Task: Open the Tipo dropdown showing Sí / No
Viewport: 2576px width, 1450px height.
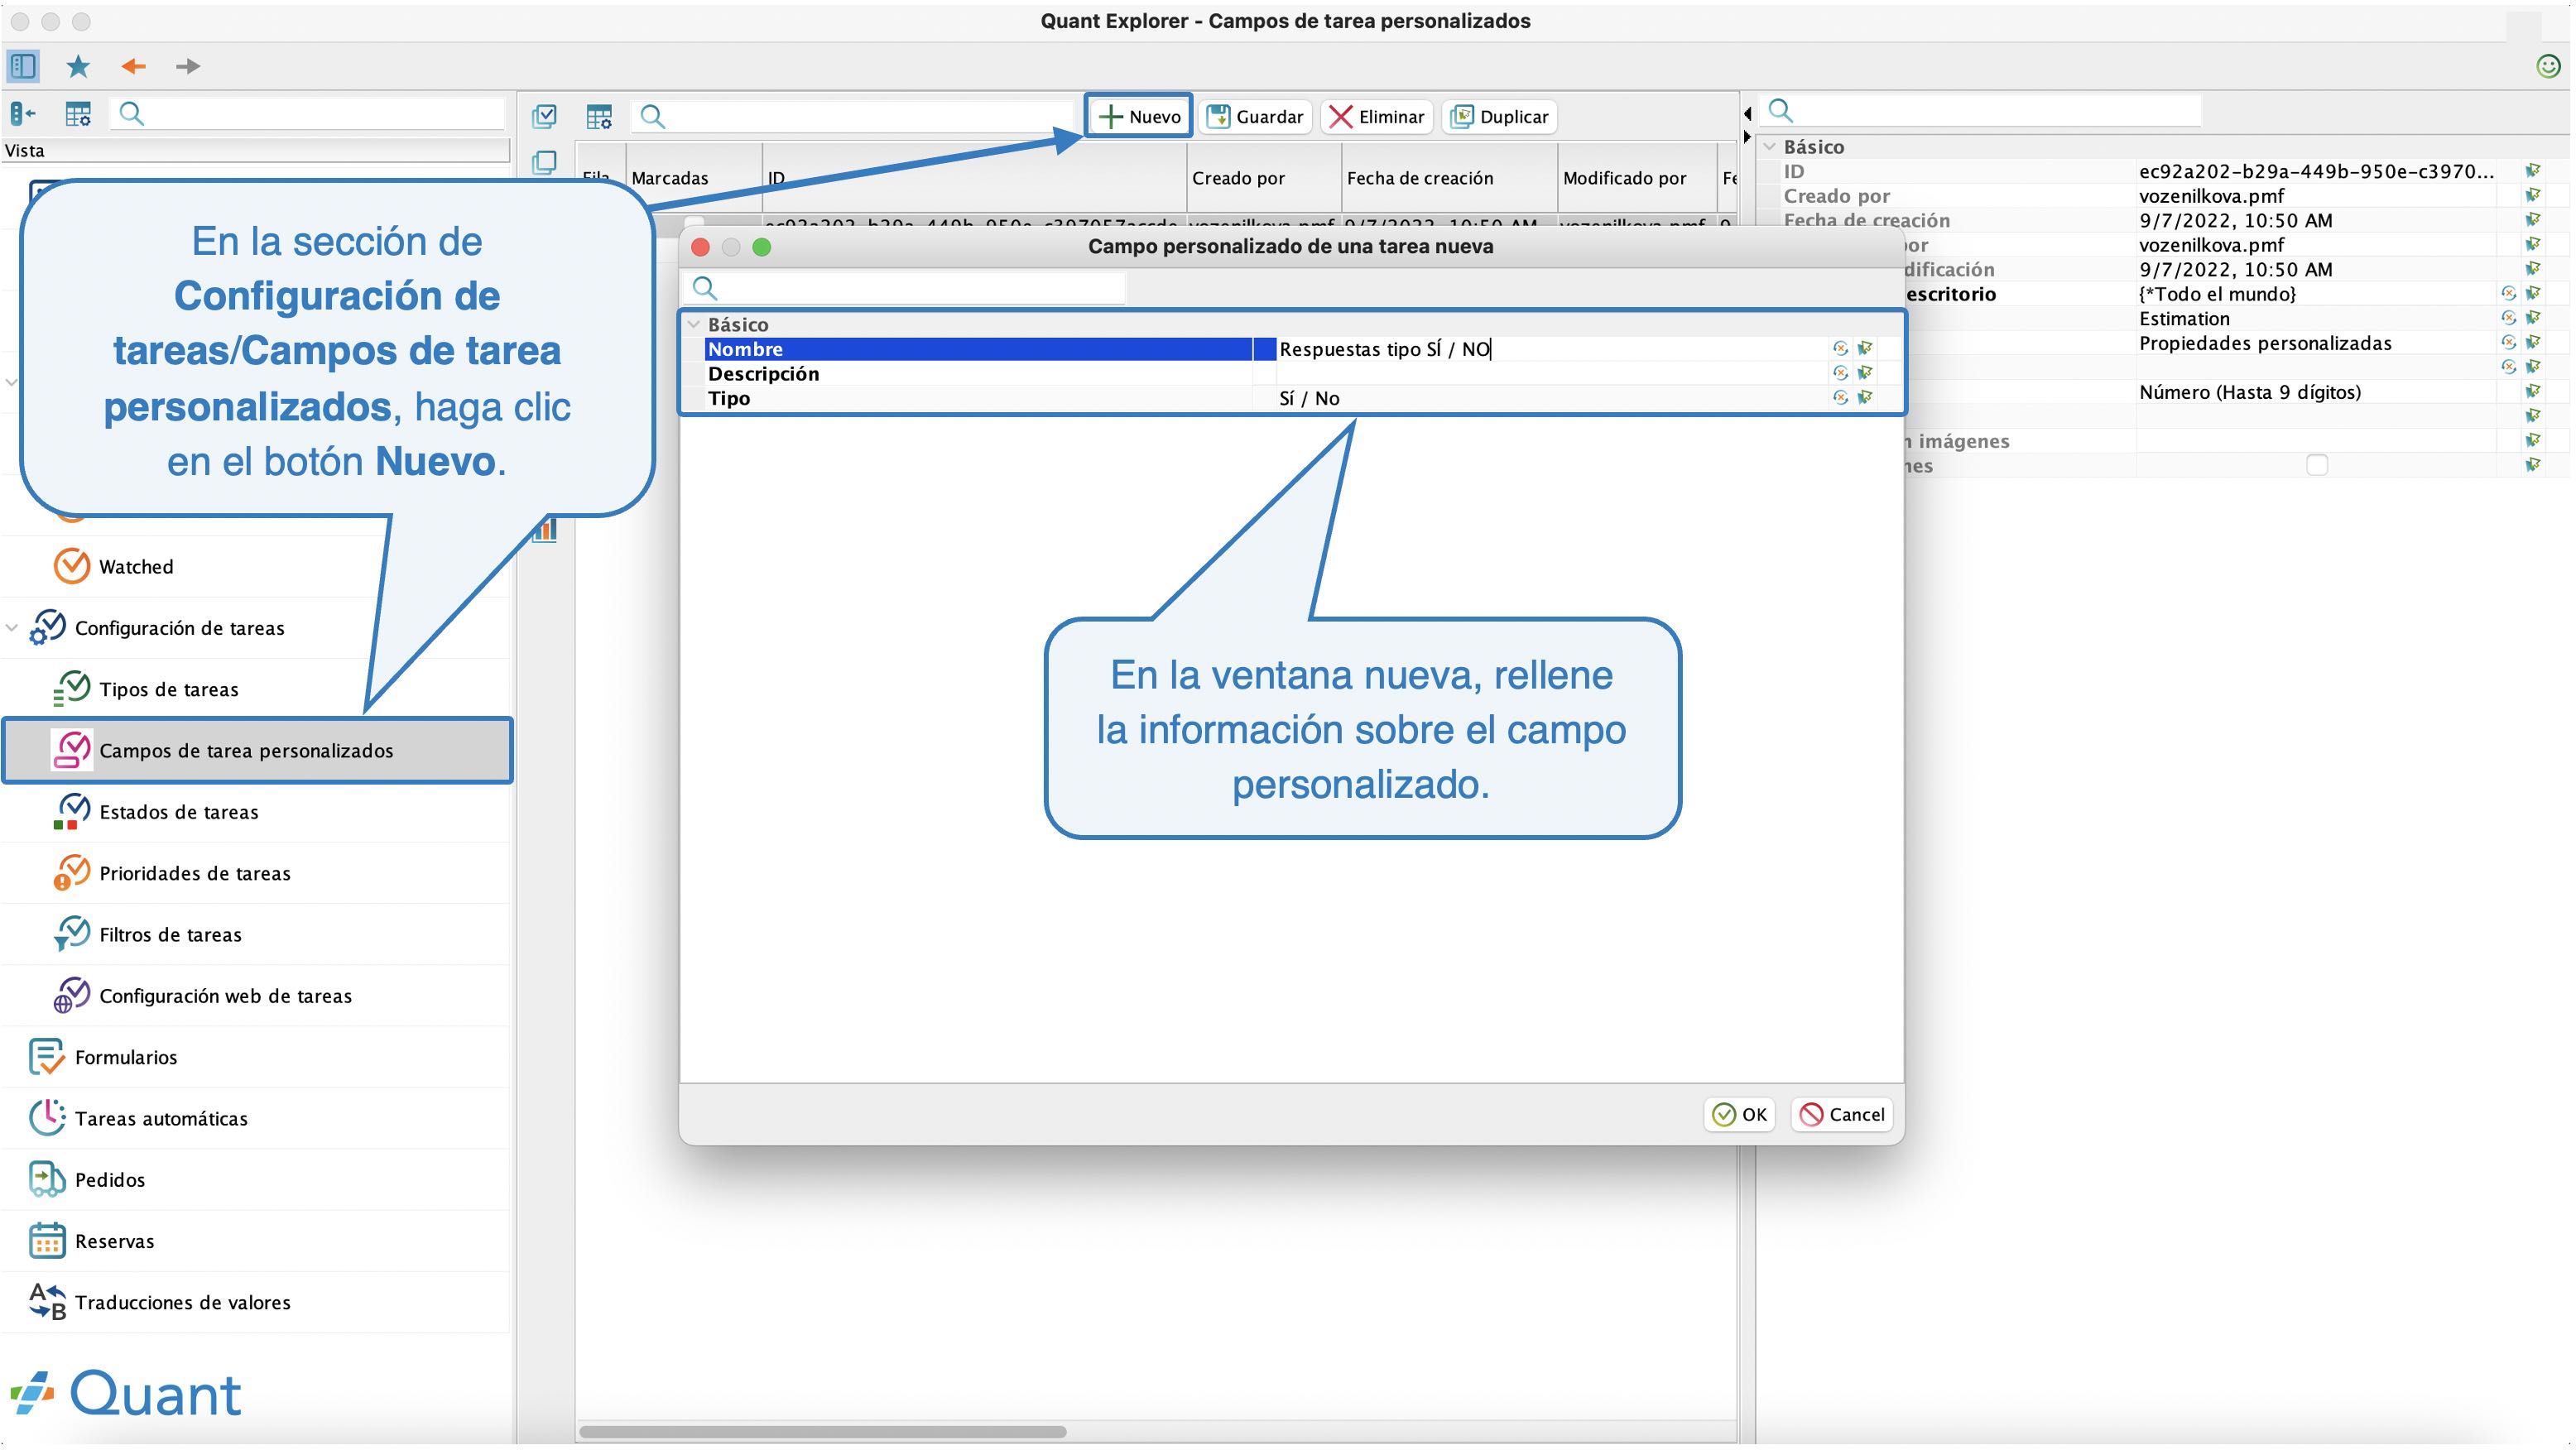Action: [1551, 397]
